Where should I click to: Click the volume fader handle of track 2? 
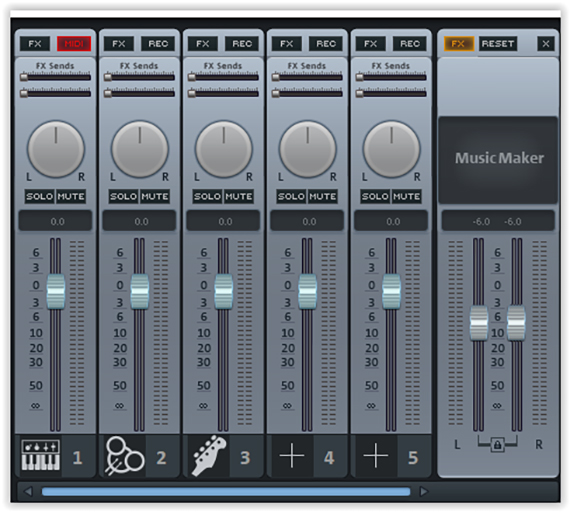pos(140,291)
